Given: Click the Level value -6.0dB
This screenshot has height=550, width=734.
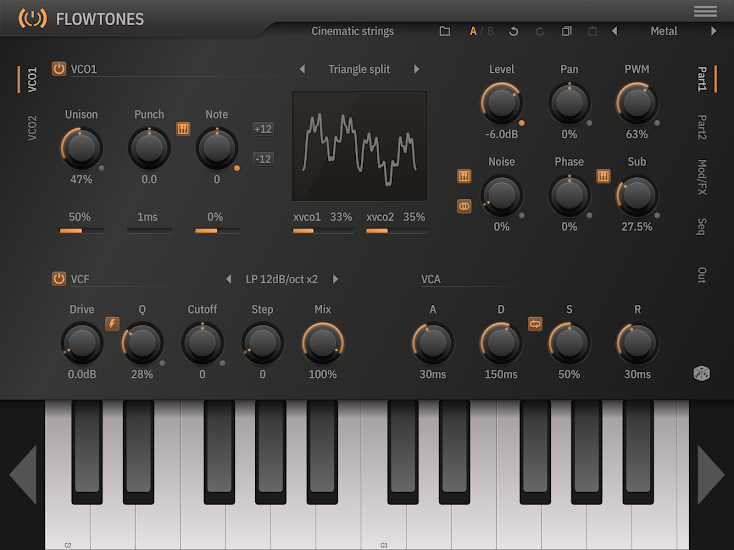Looking at the screenshot, I should pyautogui.click(x=501, y=134).
